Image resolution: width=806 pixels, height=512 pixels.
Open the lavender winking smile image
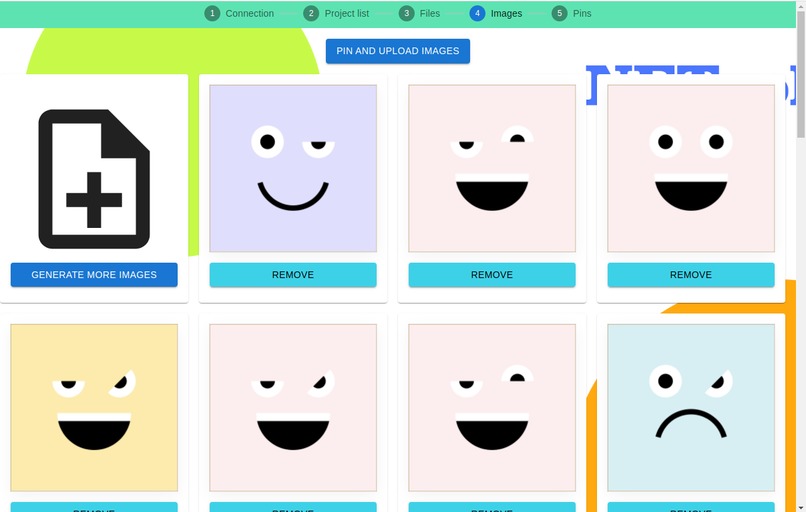coord(293,169)
